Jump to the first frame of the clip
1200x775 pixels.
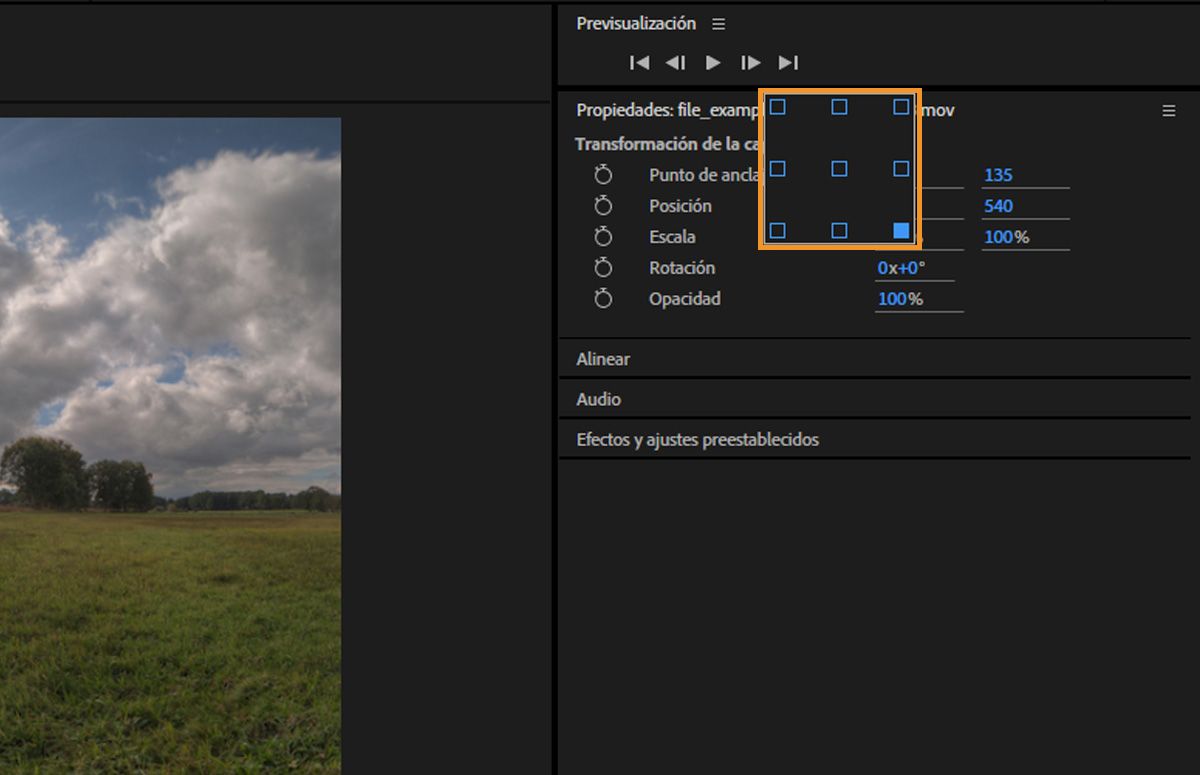[640, 62]
